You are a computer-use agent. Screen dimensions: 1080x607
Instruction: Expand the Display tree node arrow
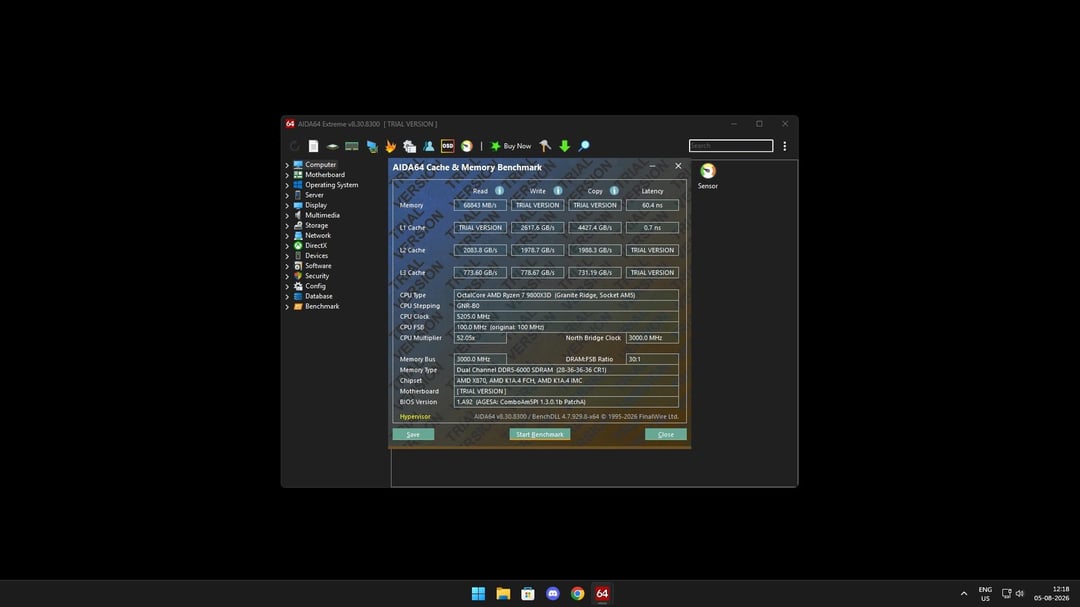click(287, 205)
